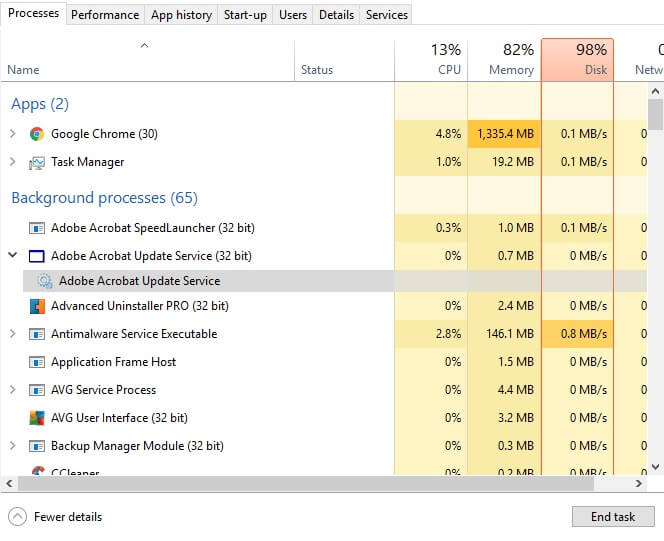Click the Backup Manager Module icon
The width and height of the screenshot is (664, 541).
(37, 446)
